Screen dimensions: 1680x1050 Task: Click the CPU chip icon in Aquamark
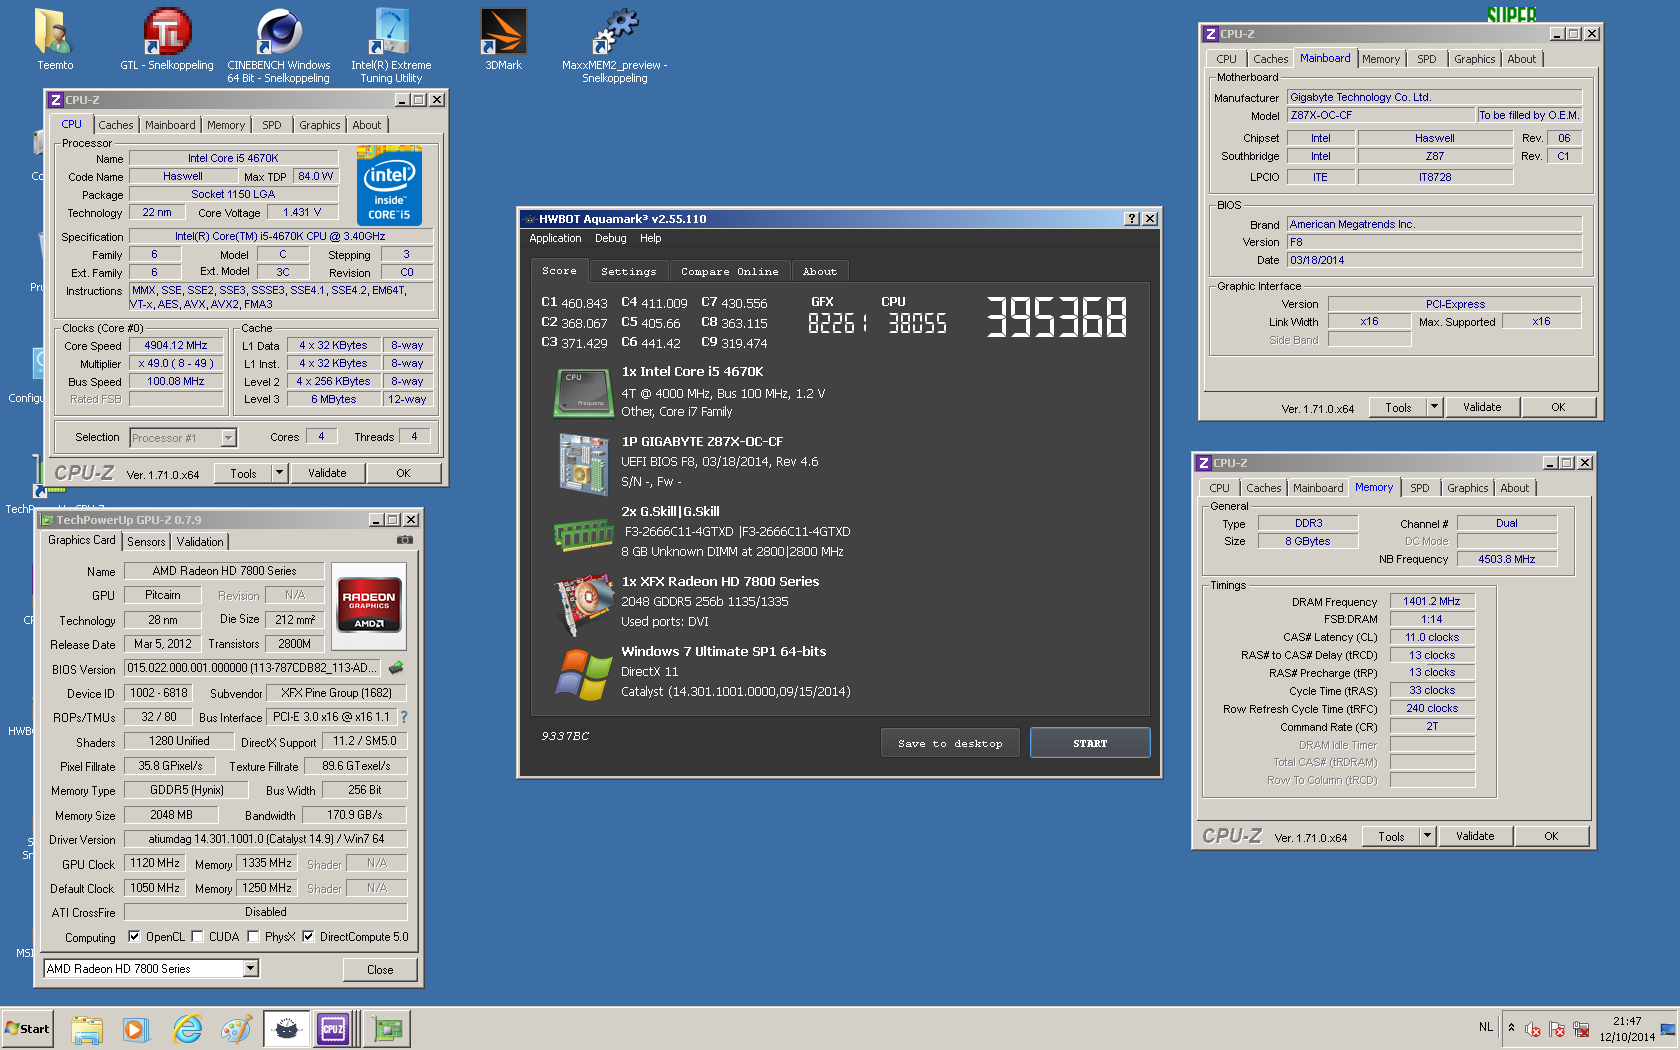pos(582,392)
